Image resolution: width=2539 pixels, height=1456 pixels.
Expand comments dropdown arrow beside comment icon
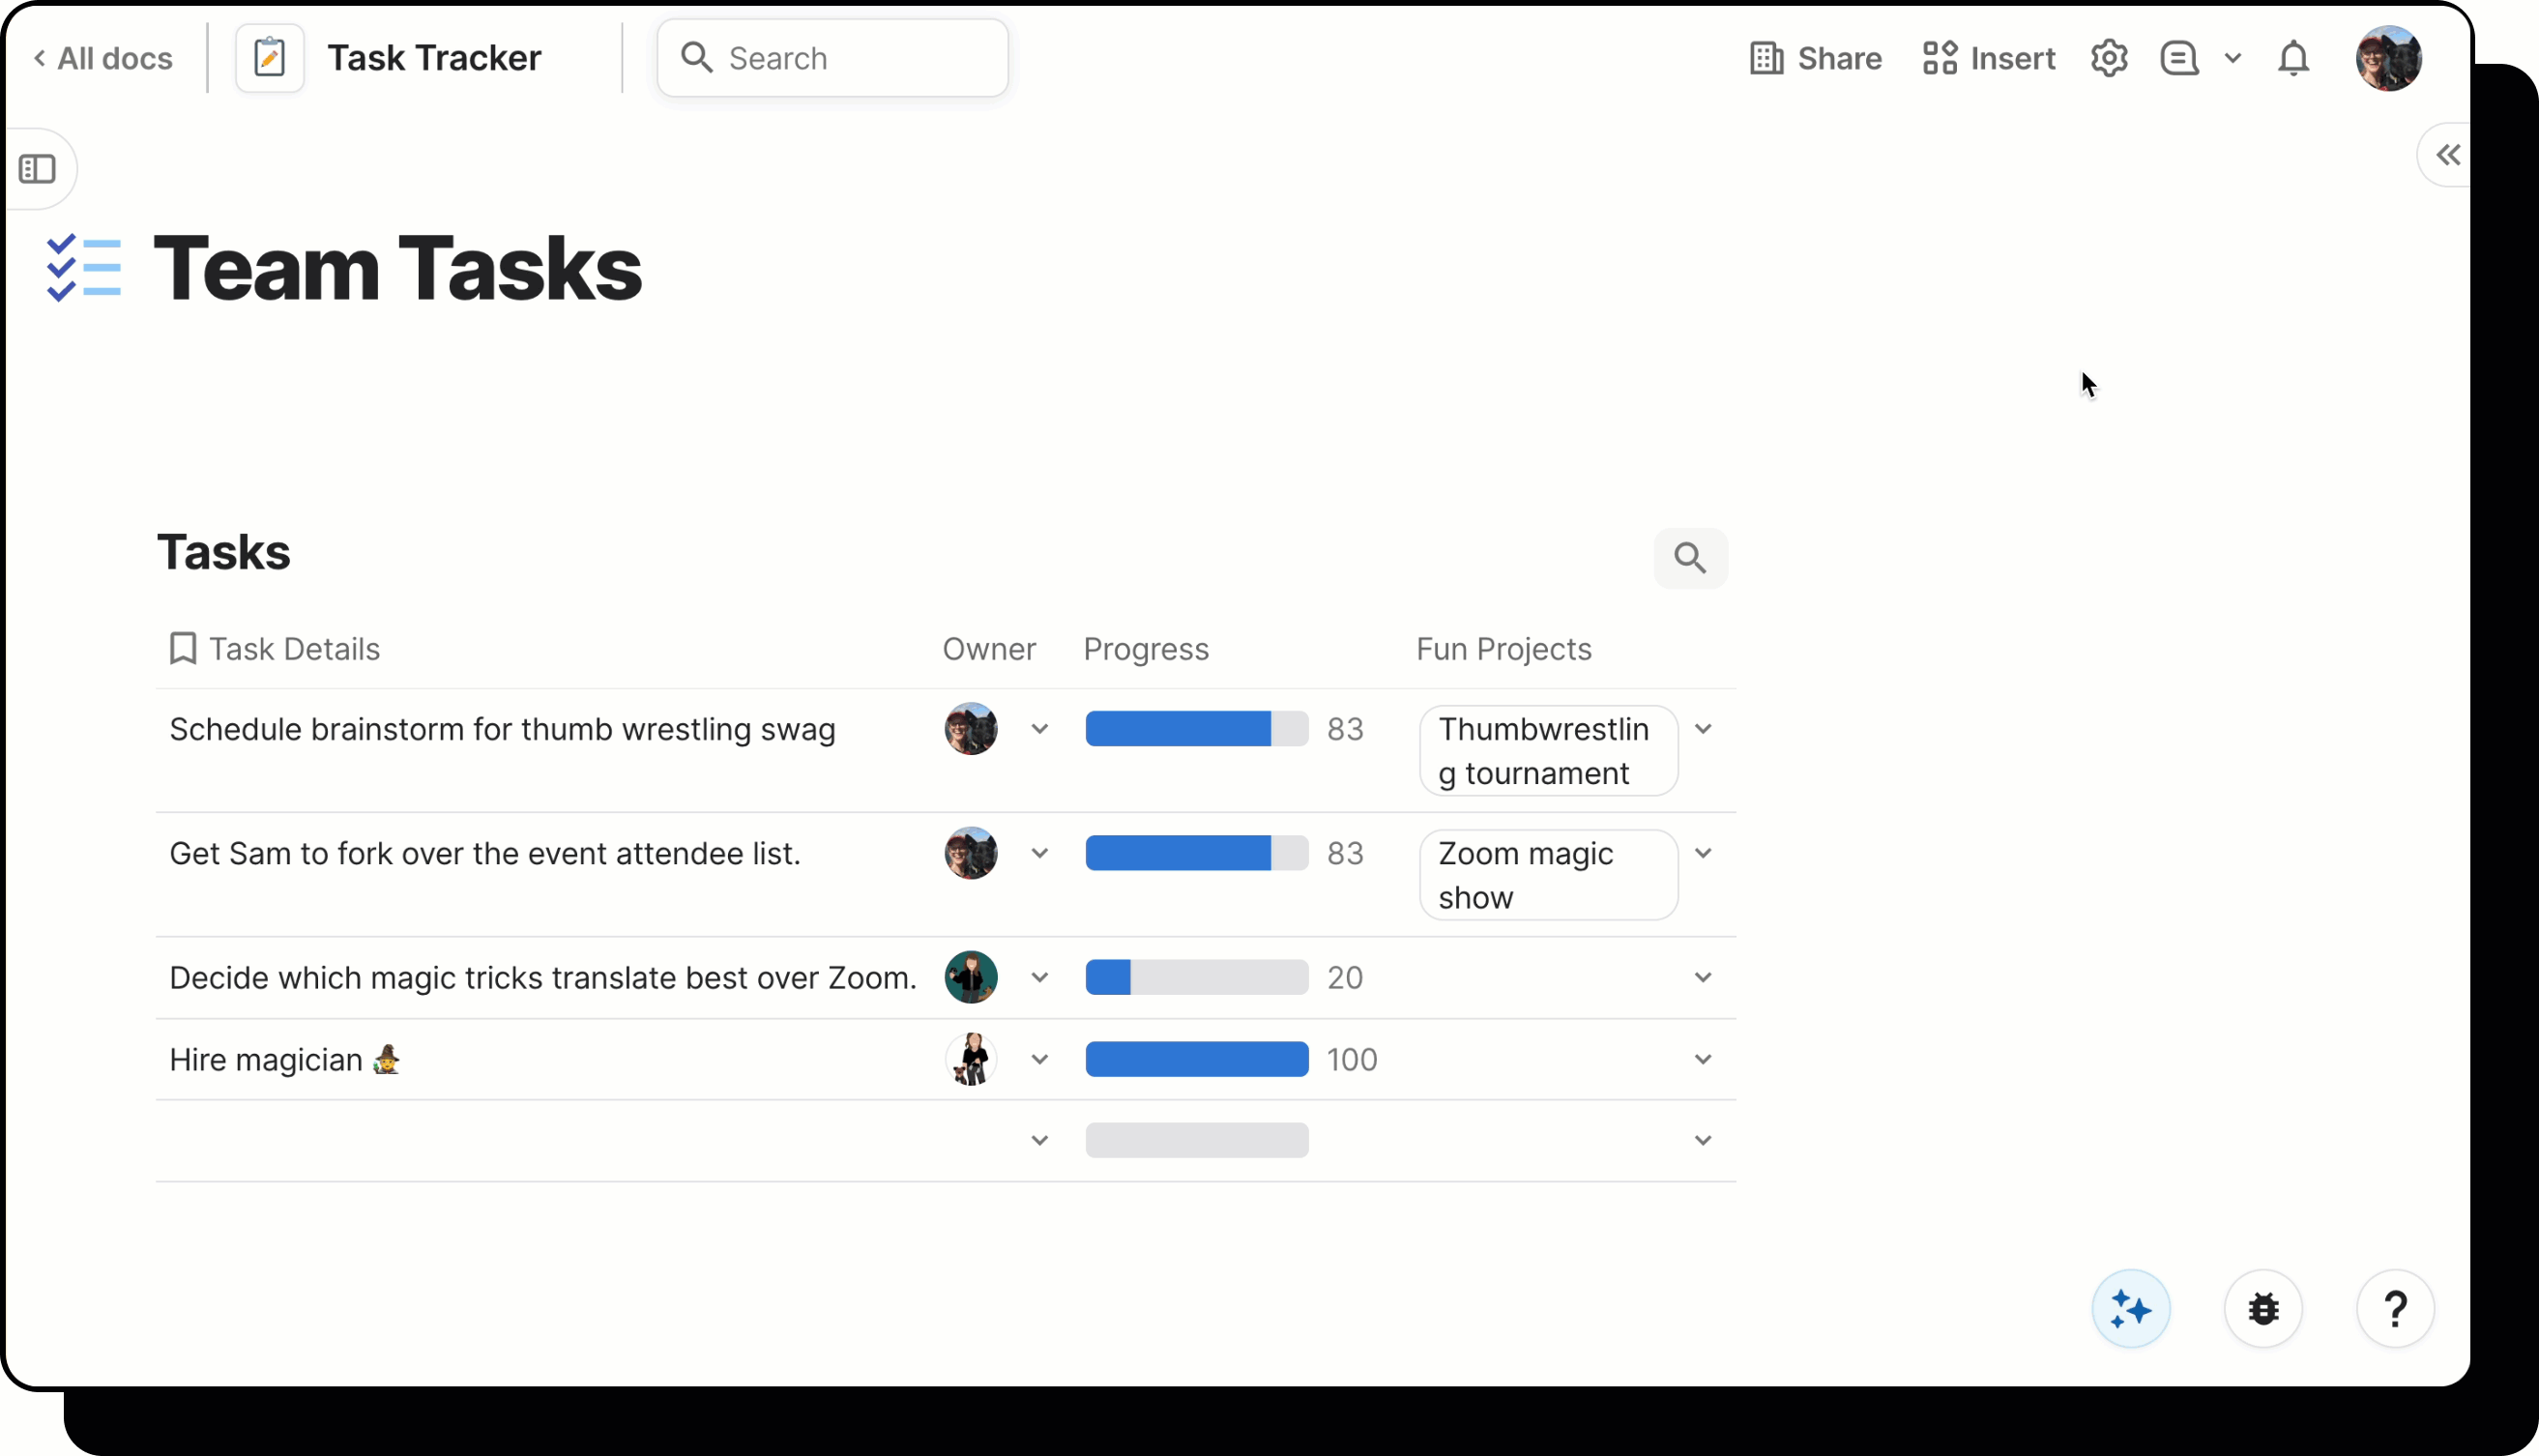[2233, 58]
